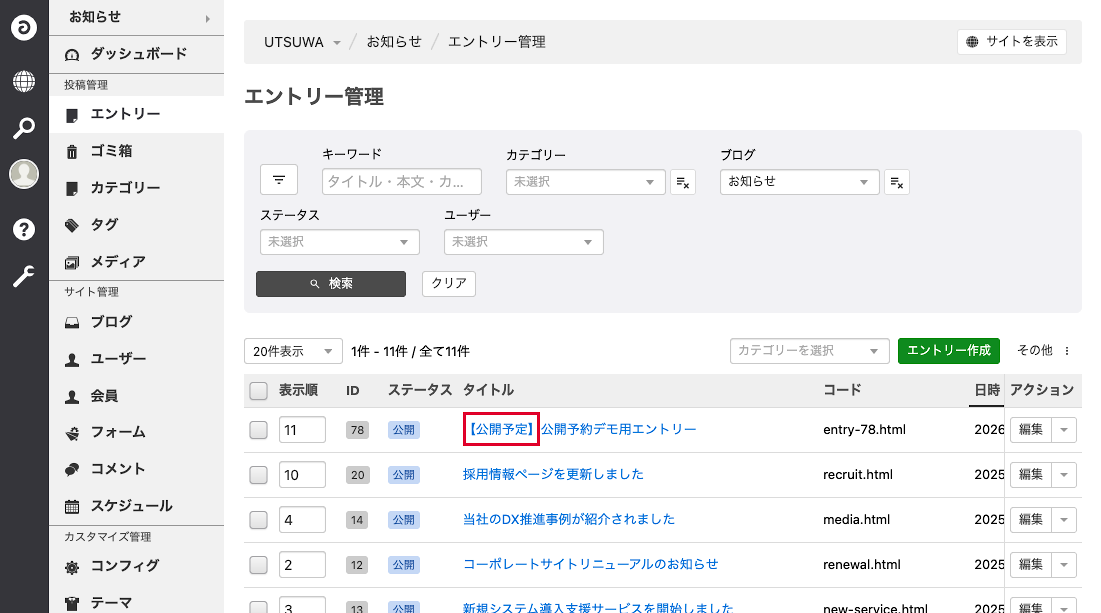
Task: Click the エントリー作成 button
Action: [x=949, y=350]
